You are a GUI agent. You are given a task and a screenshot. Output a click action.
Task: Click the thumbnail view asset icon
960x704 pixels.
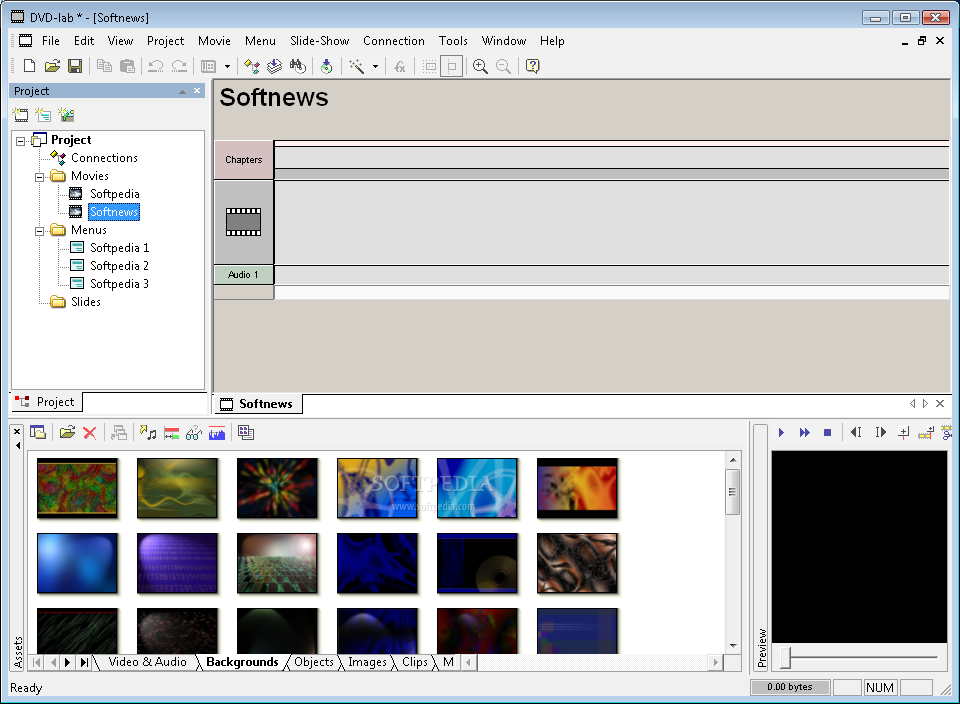(x=246, y=433)
